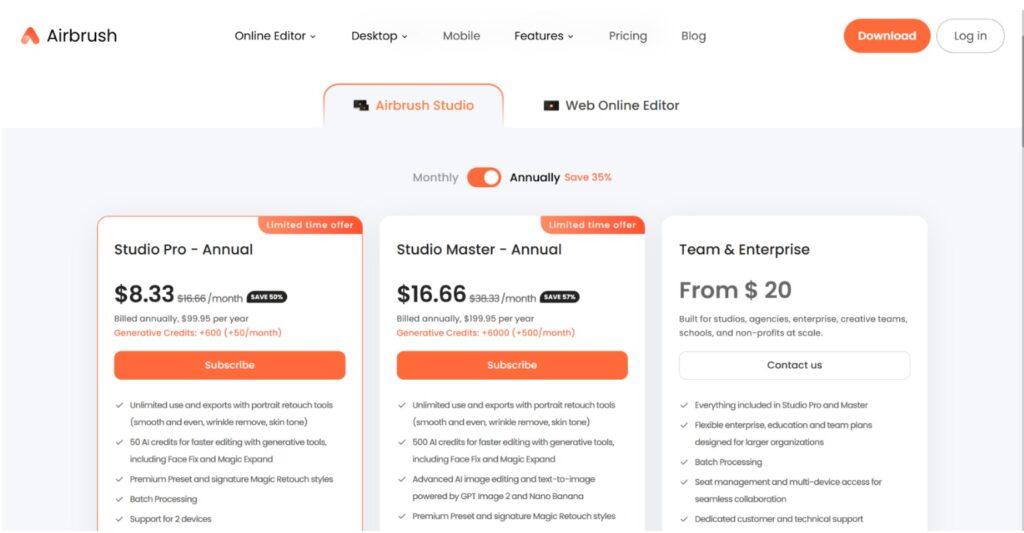Click checkmark beside '500 AI credits' feature
Viewport: 1024px width, 533px height.
(x=402, y=442)
